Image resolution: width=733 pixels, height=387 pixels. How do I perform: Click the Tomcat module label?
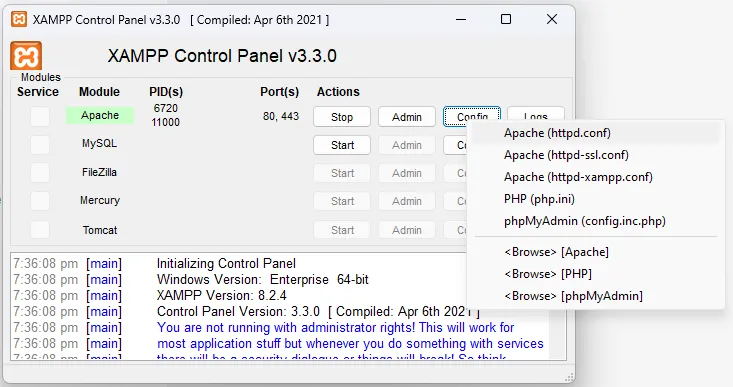tap(100, 230)
